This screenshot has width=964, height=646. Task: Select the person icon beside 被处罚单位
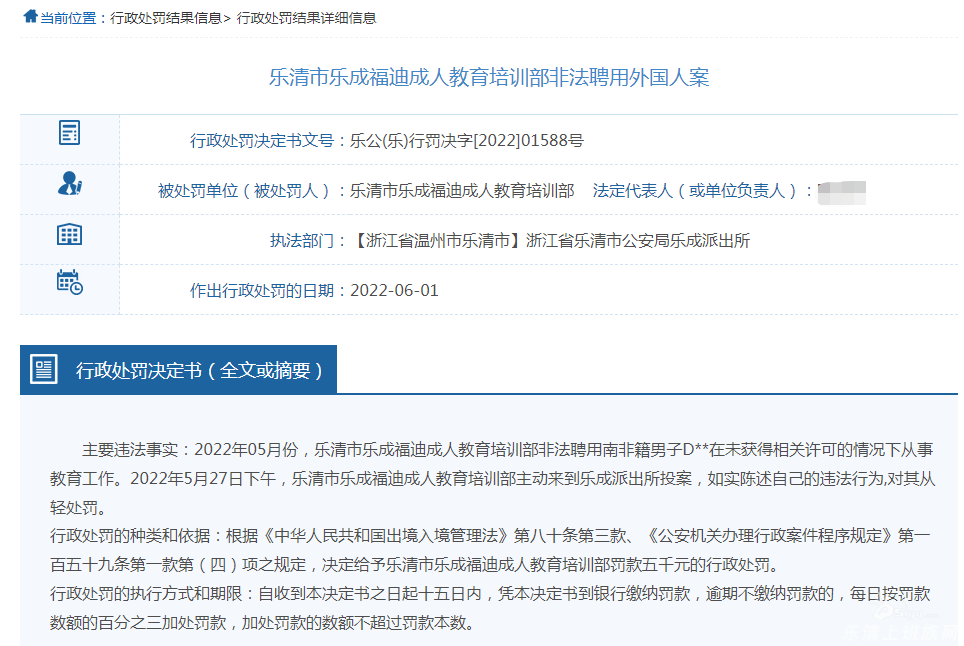coord(69,184)
